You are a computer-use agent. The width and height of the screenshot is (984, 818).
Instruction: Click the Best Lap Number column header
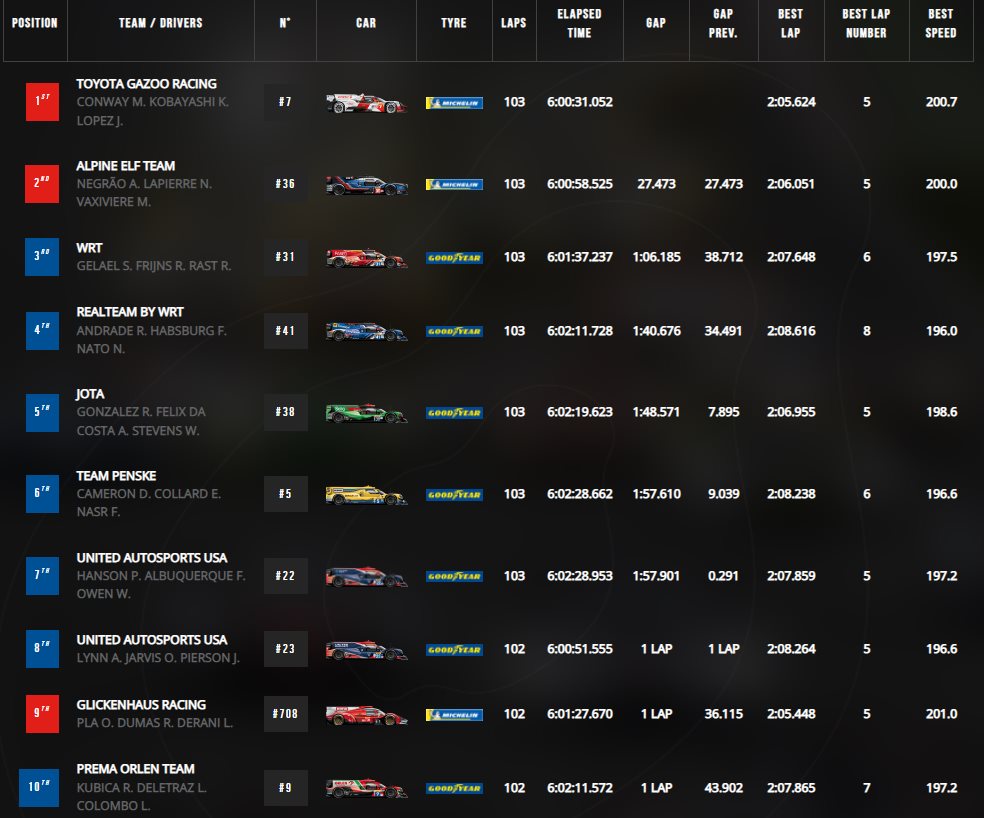tap(866, 23)
